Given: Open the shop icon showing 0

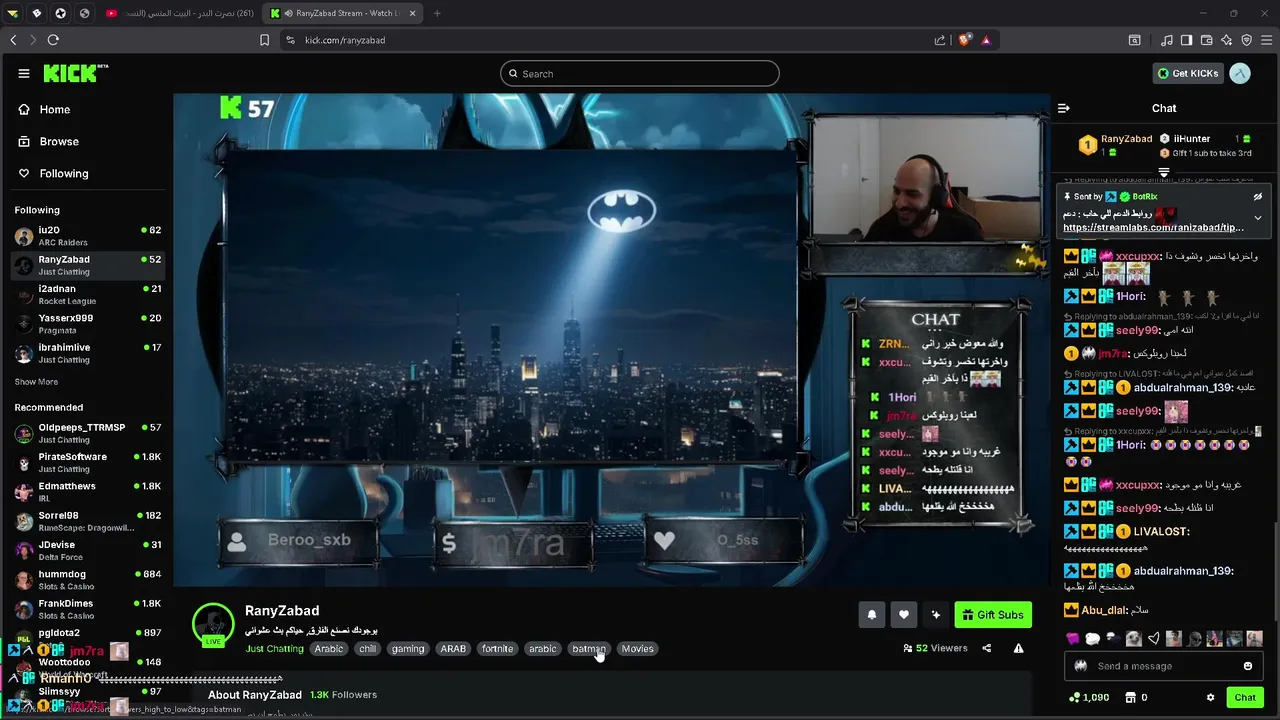Looking at the screenshot, I should (x=1136, y=697).
